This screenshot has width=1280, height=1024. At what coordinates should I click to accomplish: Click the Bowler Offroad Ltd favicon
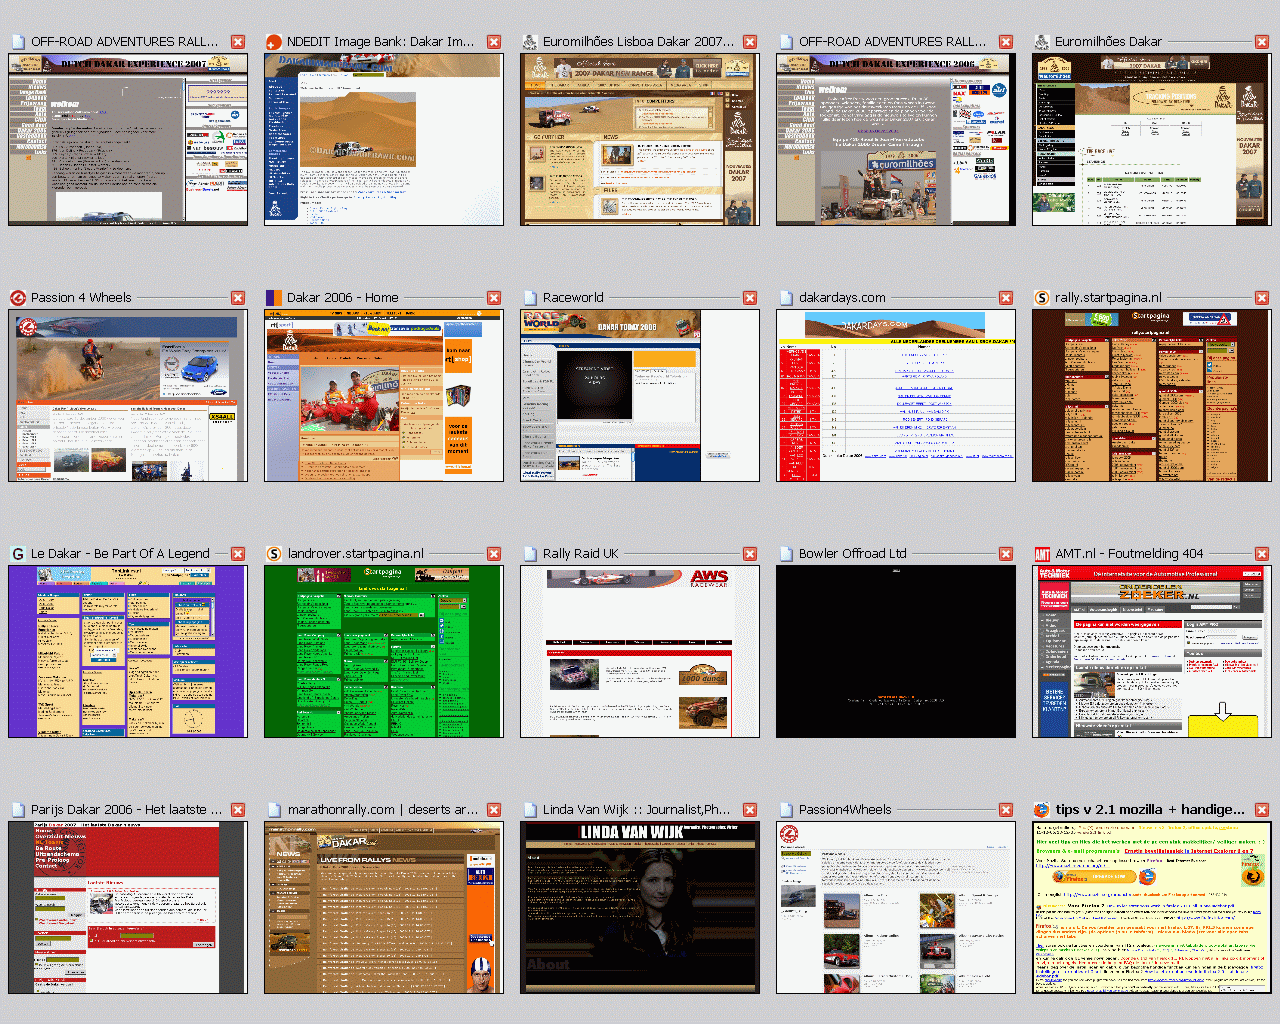[786, 554]
